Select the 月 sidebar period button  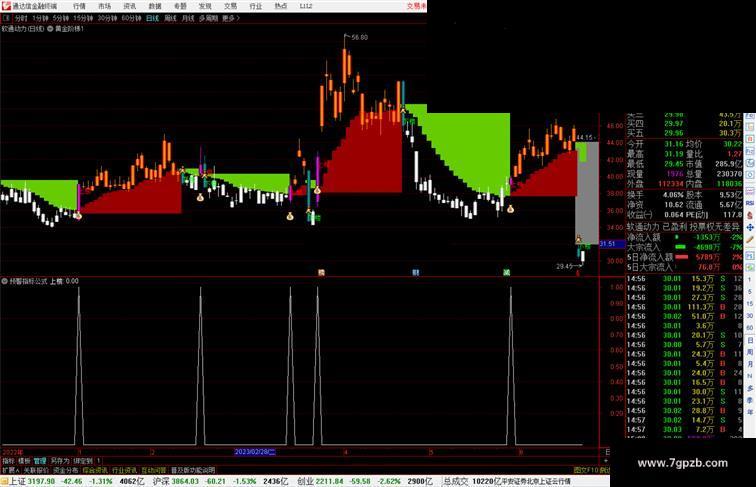(750, 364)
